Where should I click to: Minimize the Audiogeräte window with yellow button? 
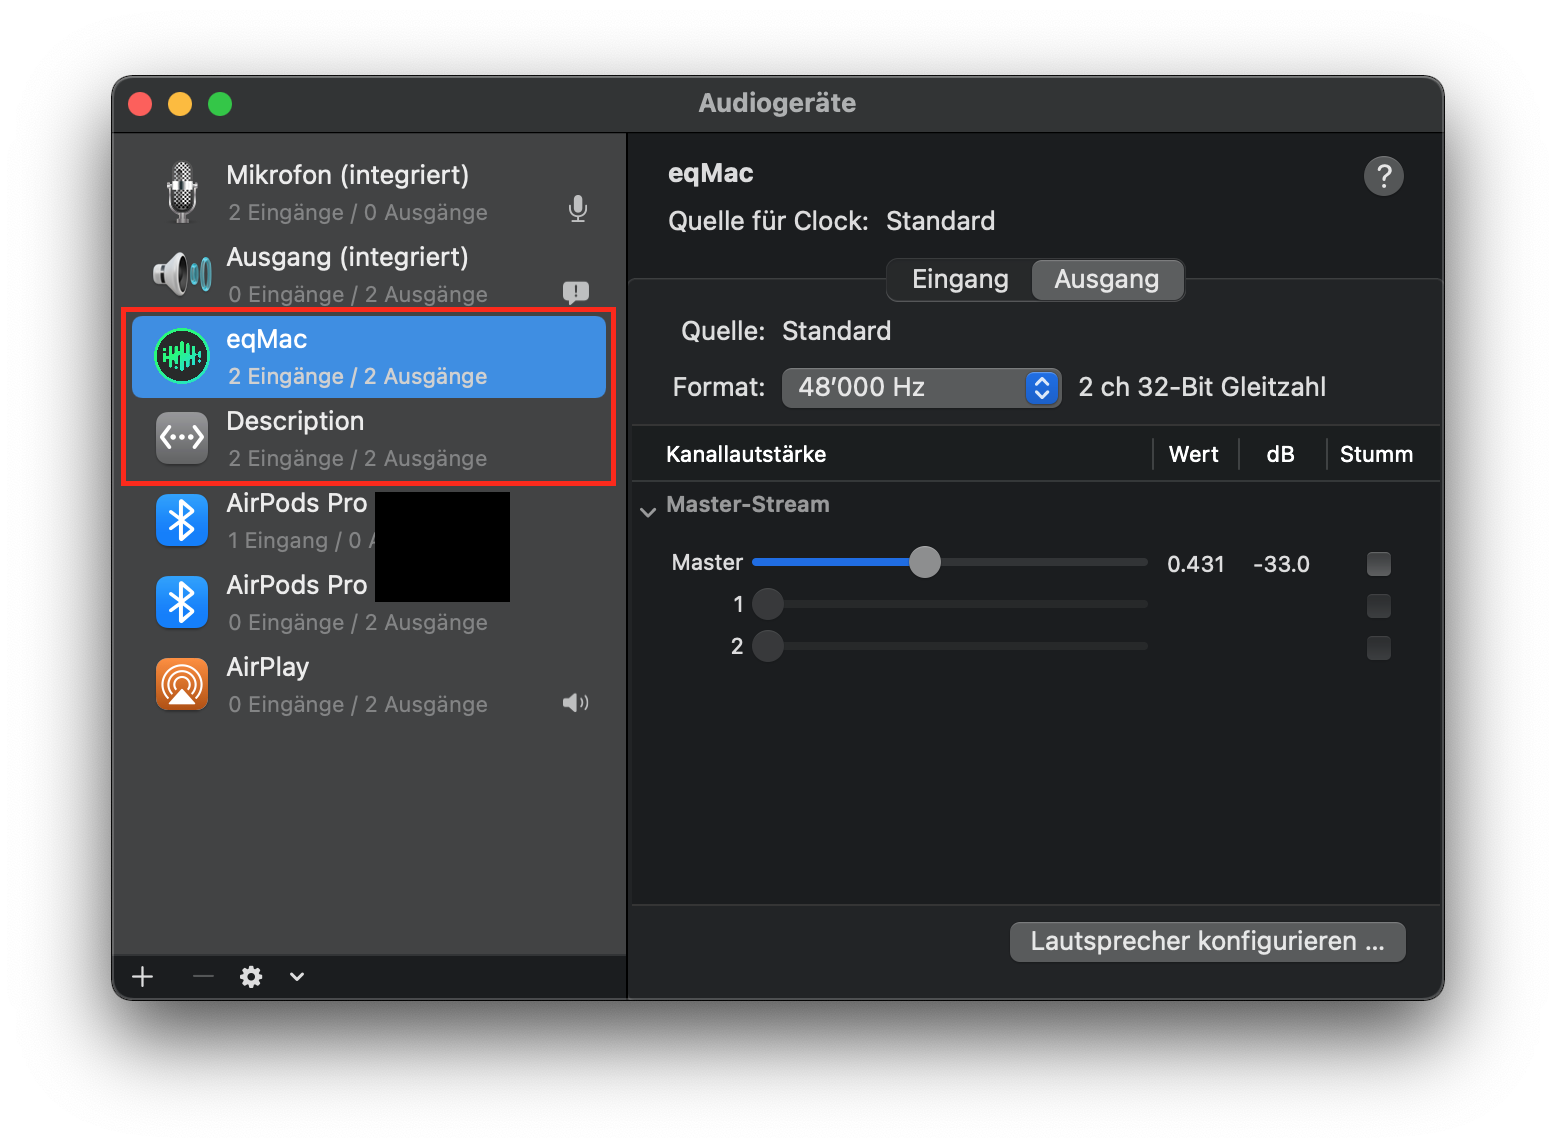click(180, 104)
